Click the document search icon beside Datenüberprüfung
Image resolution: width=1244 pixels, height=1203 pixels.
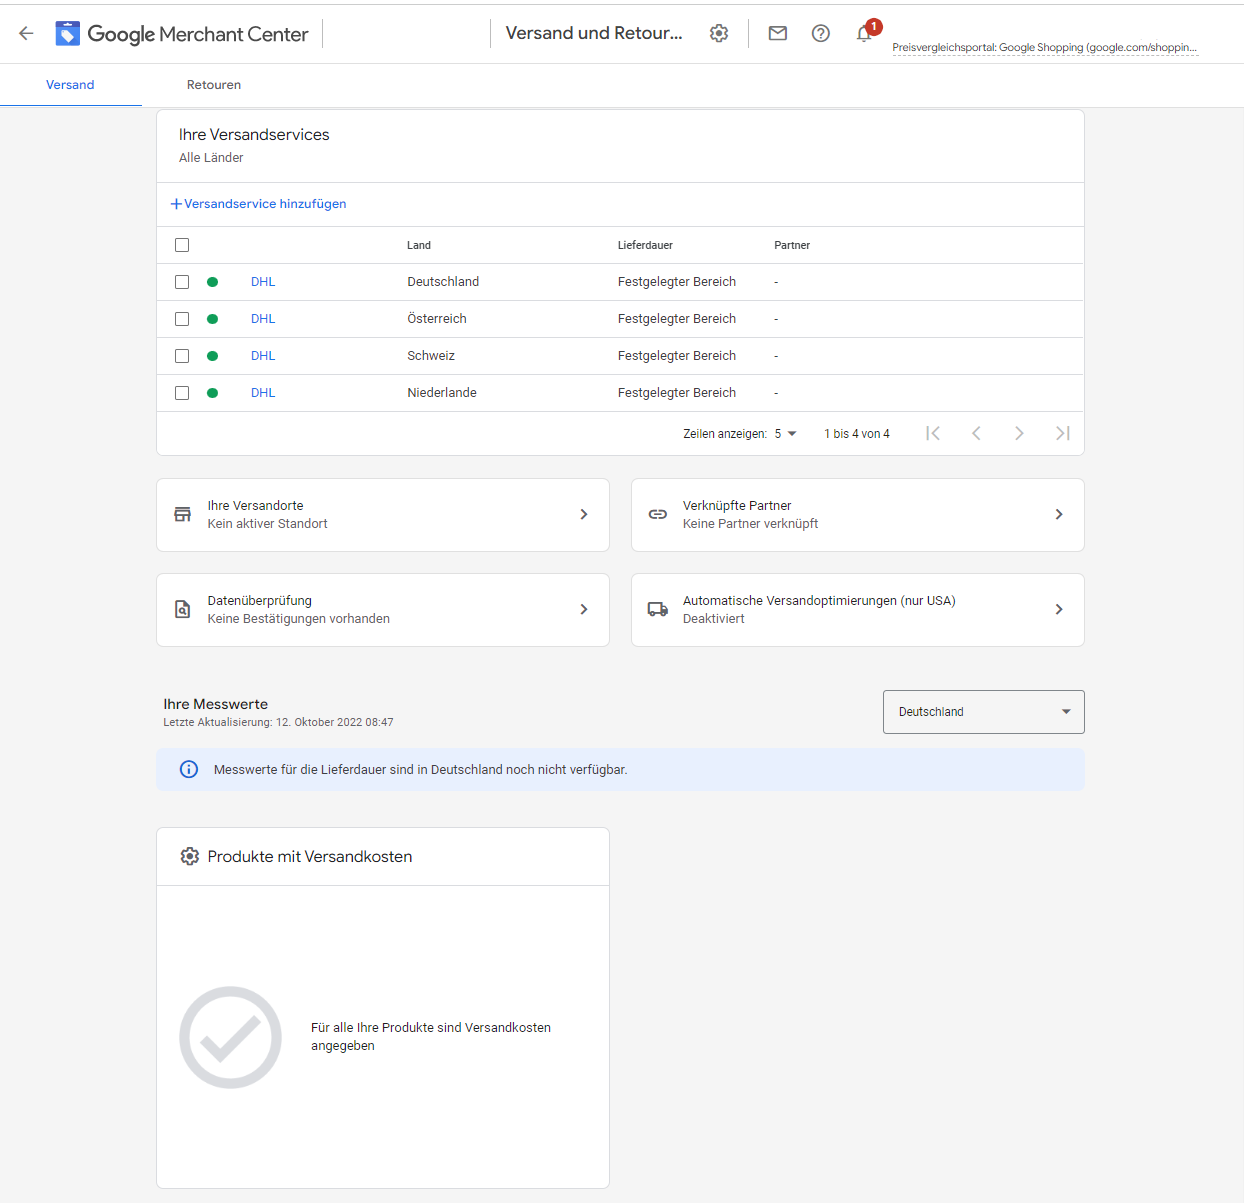(182, 609)
